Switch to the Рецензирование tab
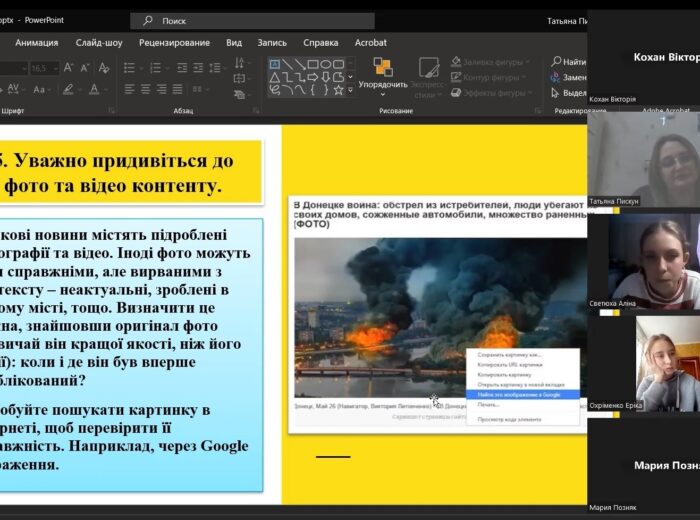Image resolution: width=700 pixels, height=520 pixels. (x=174, y=43)
